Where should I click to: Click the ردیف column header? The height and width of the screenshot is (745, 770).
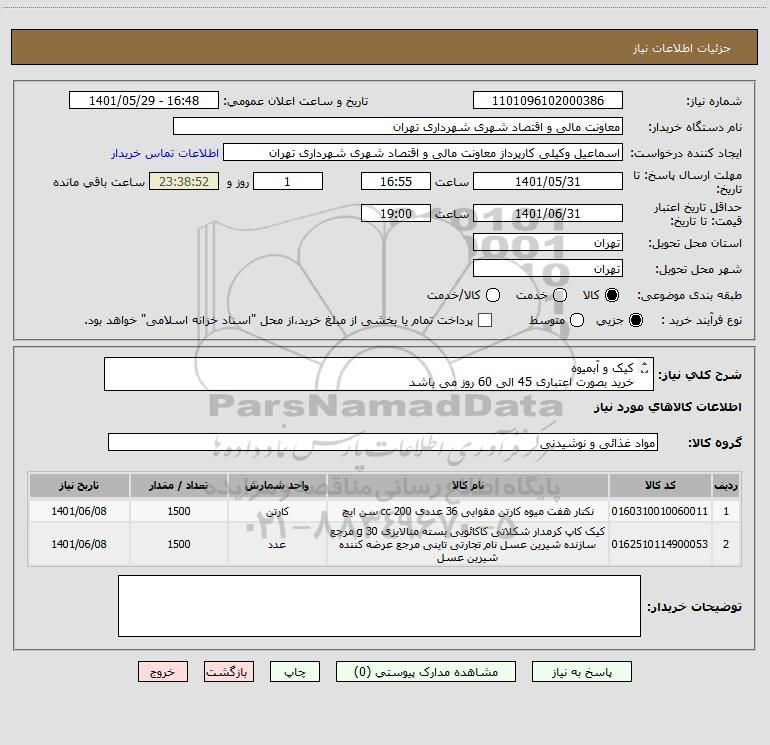point(726,486)
